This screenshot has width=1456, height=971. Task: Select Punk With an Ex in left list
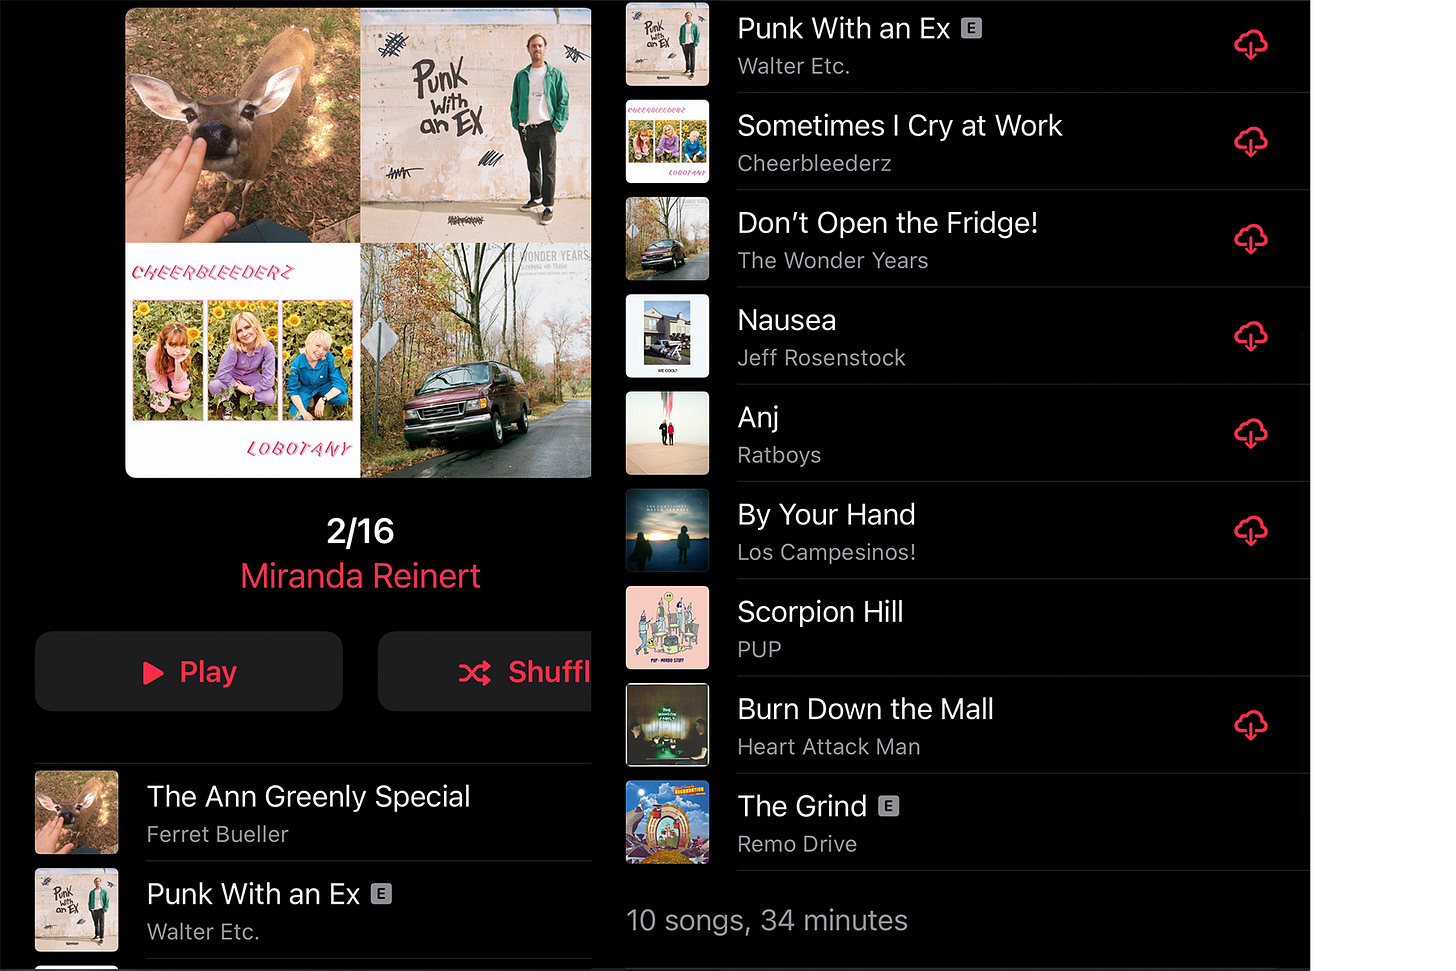313,910
